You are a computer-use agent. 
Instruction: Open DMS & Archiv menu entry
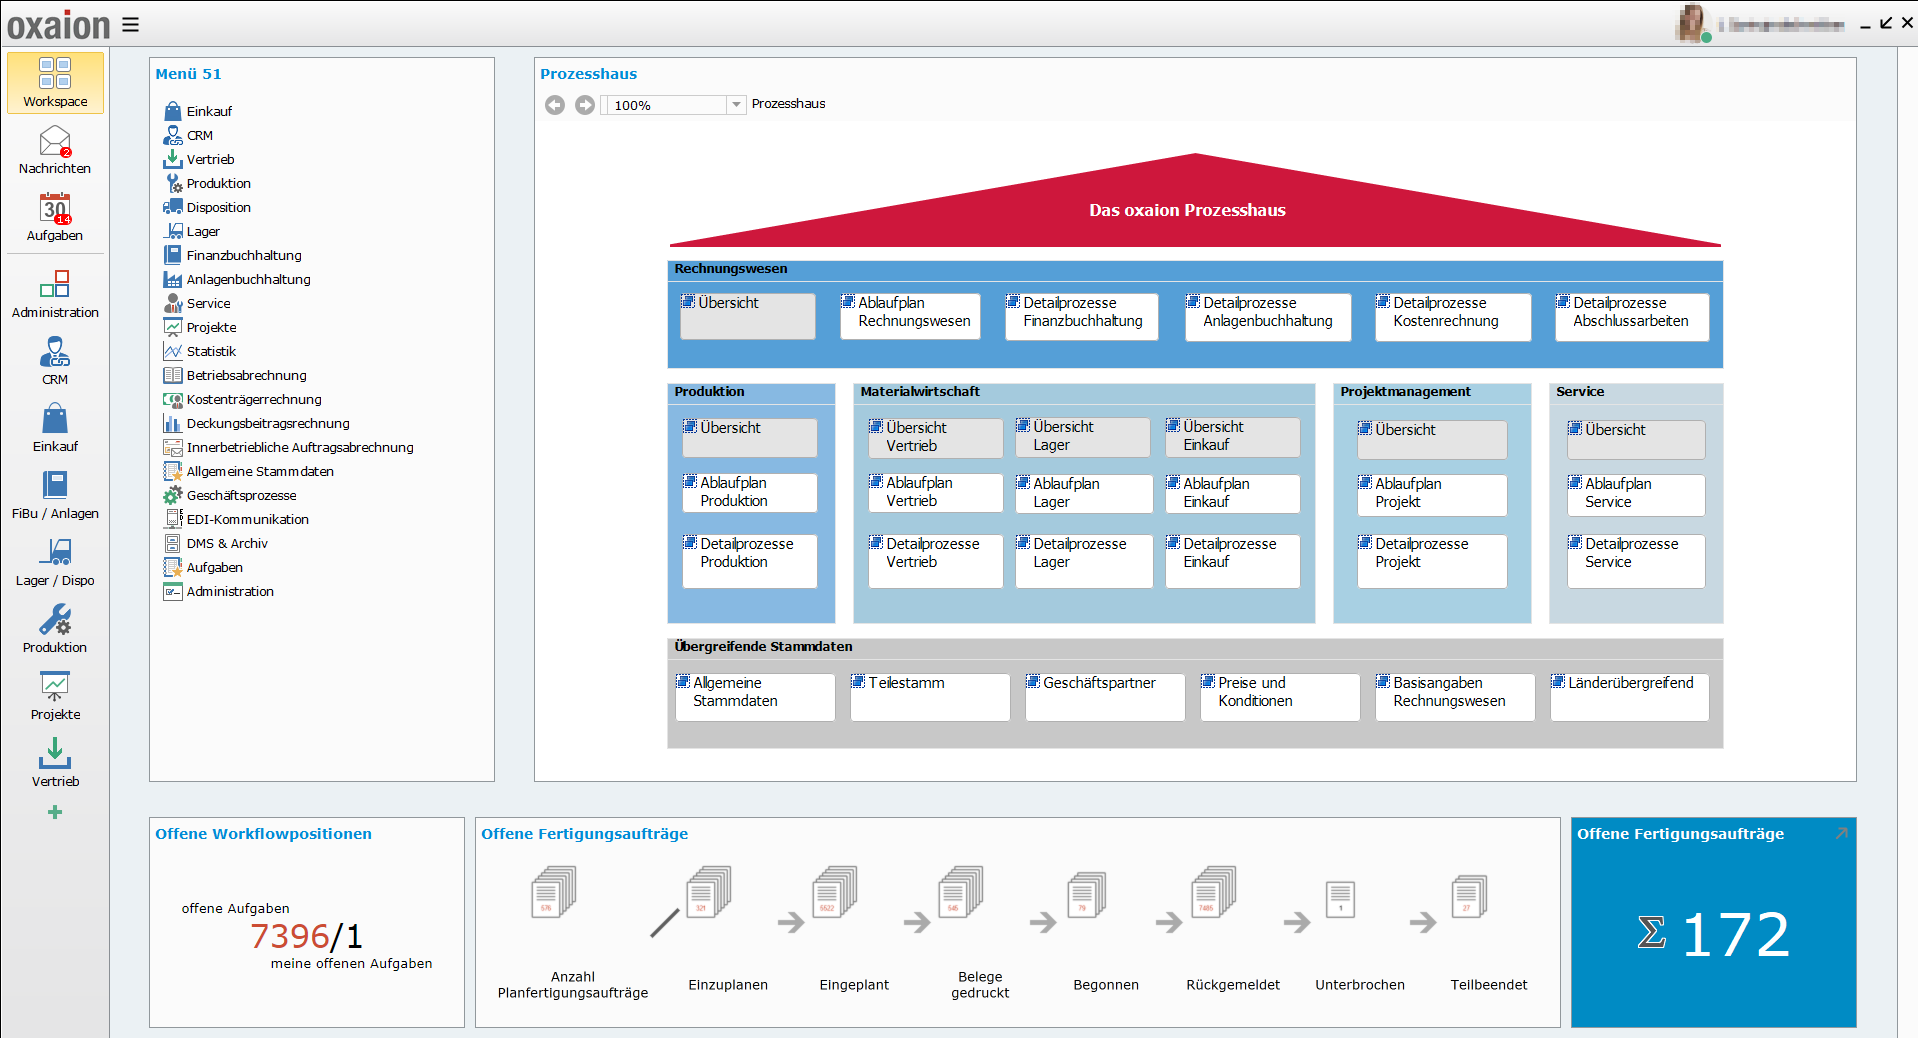227,544
